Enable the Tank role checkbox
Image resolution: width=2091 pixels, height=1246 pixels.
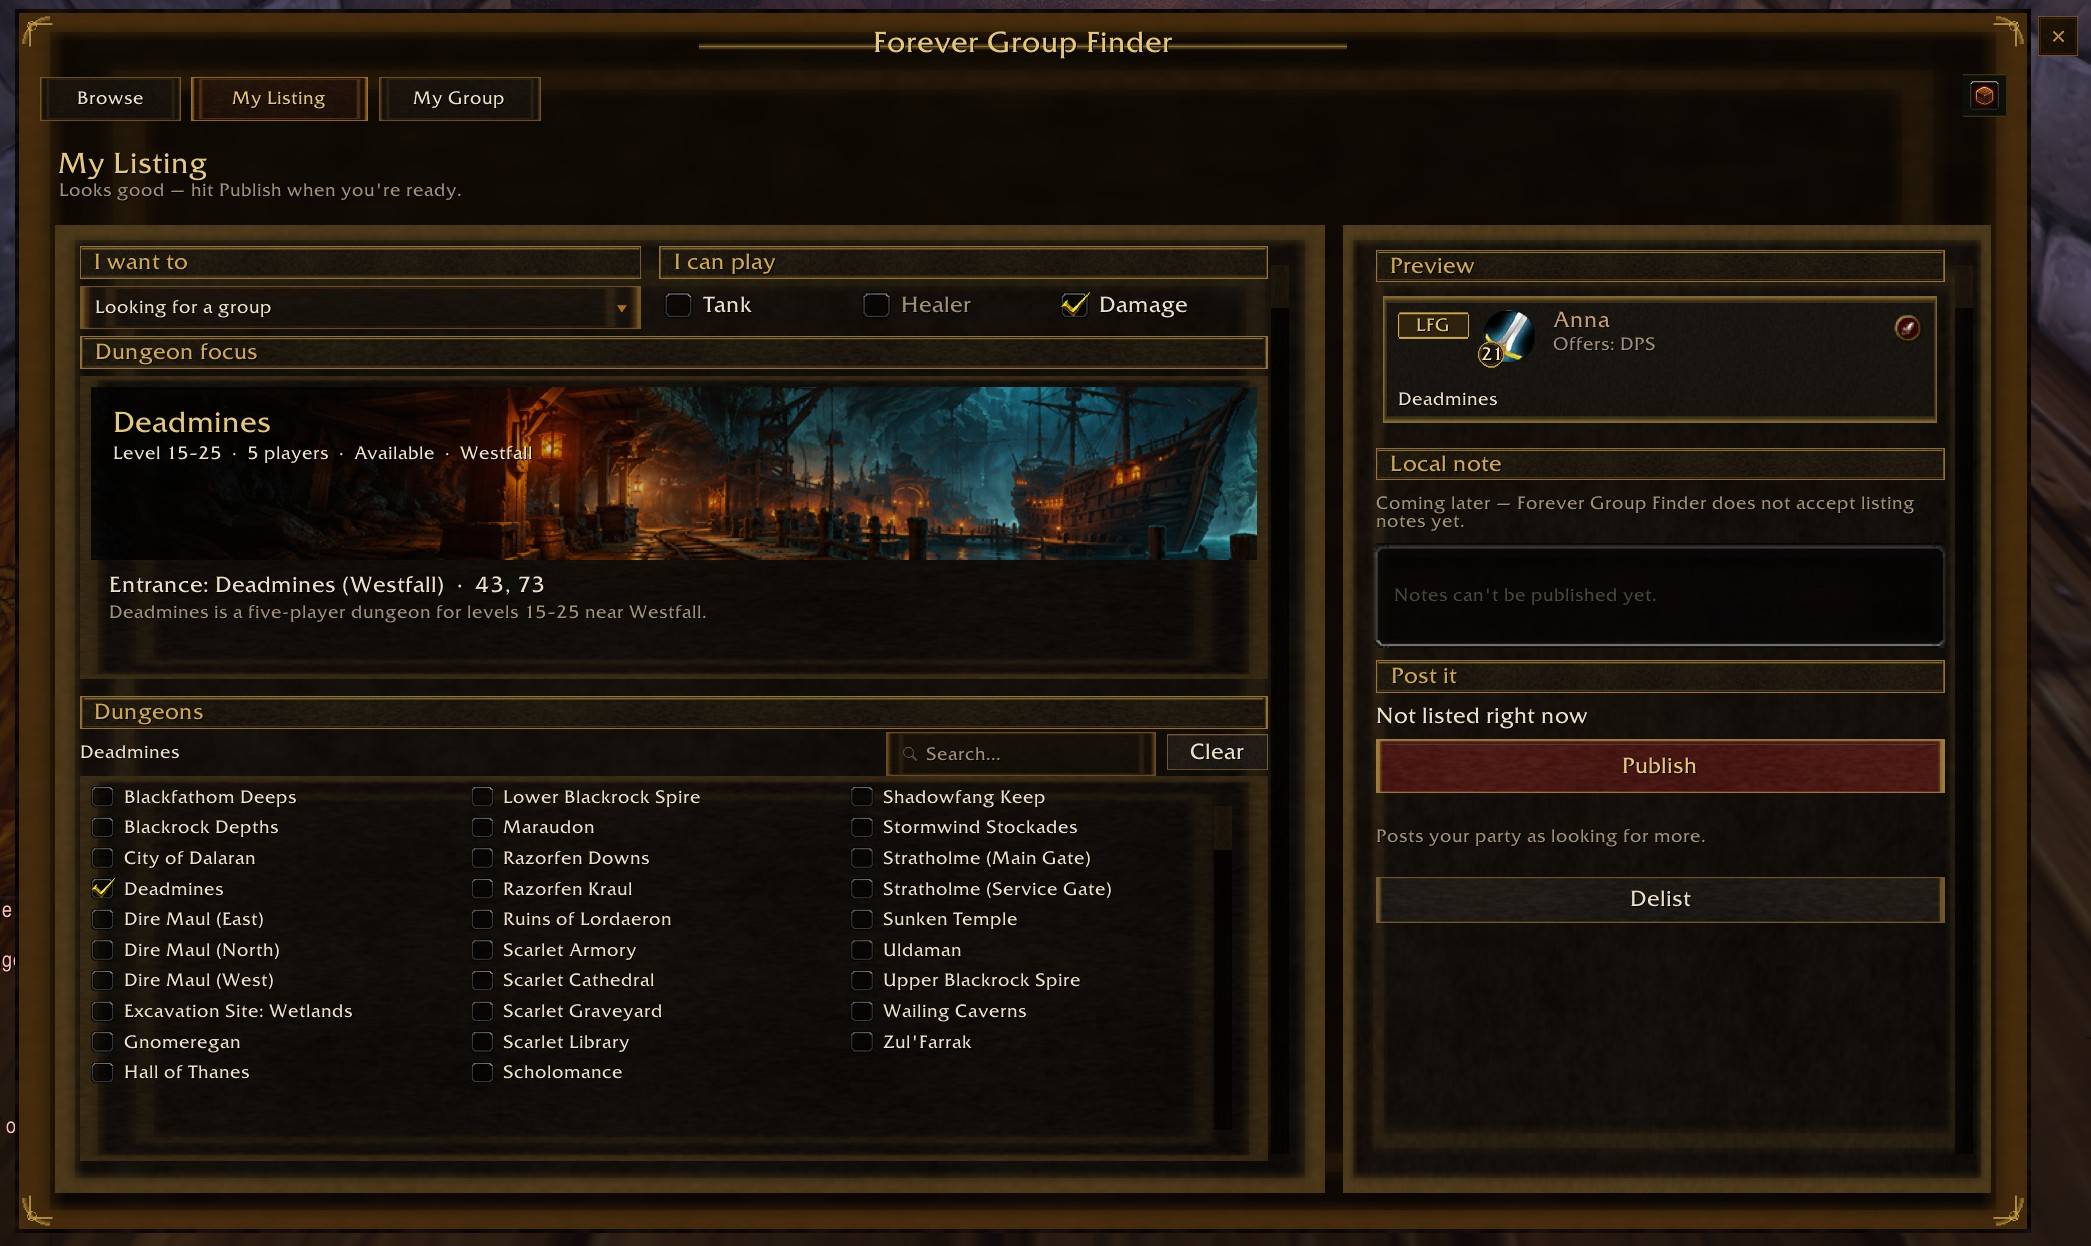pos(678,305)
